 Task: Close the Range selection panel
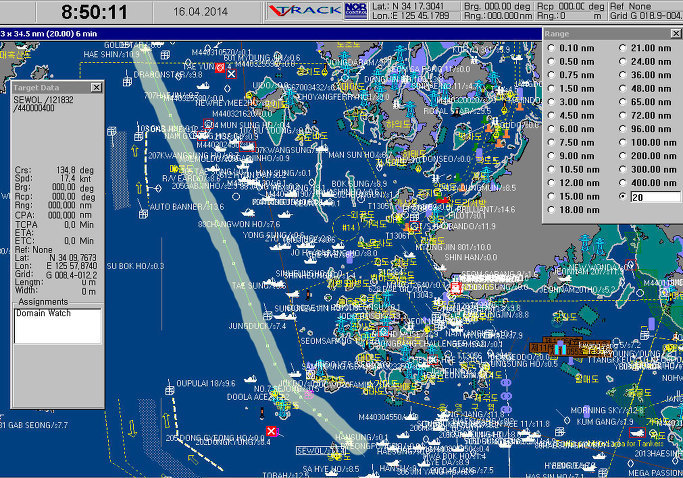click(676, 34)
